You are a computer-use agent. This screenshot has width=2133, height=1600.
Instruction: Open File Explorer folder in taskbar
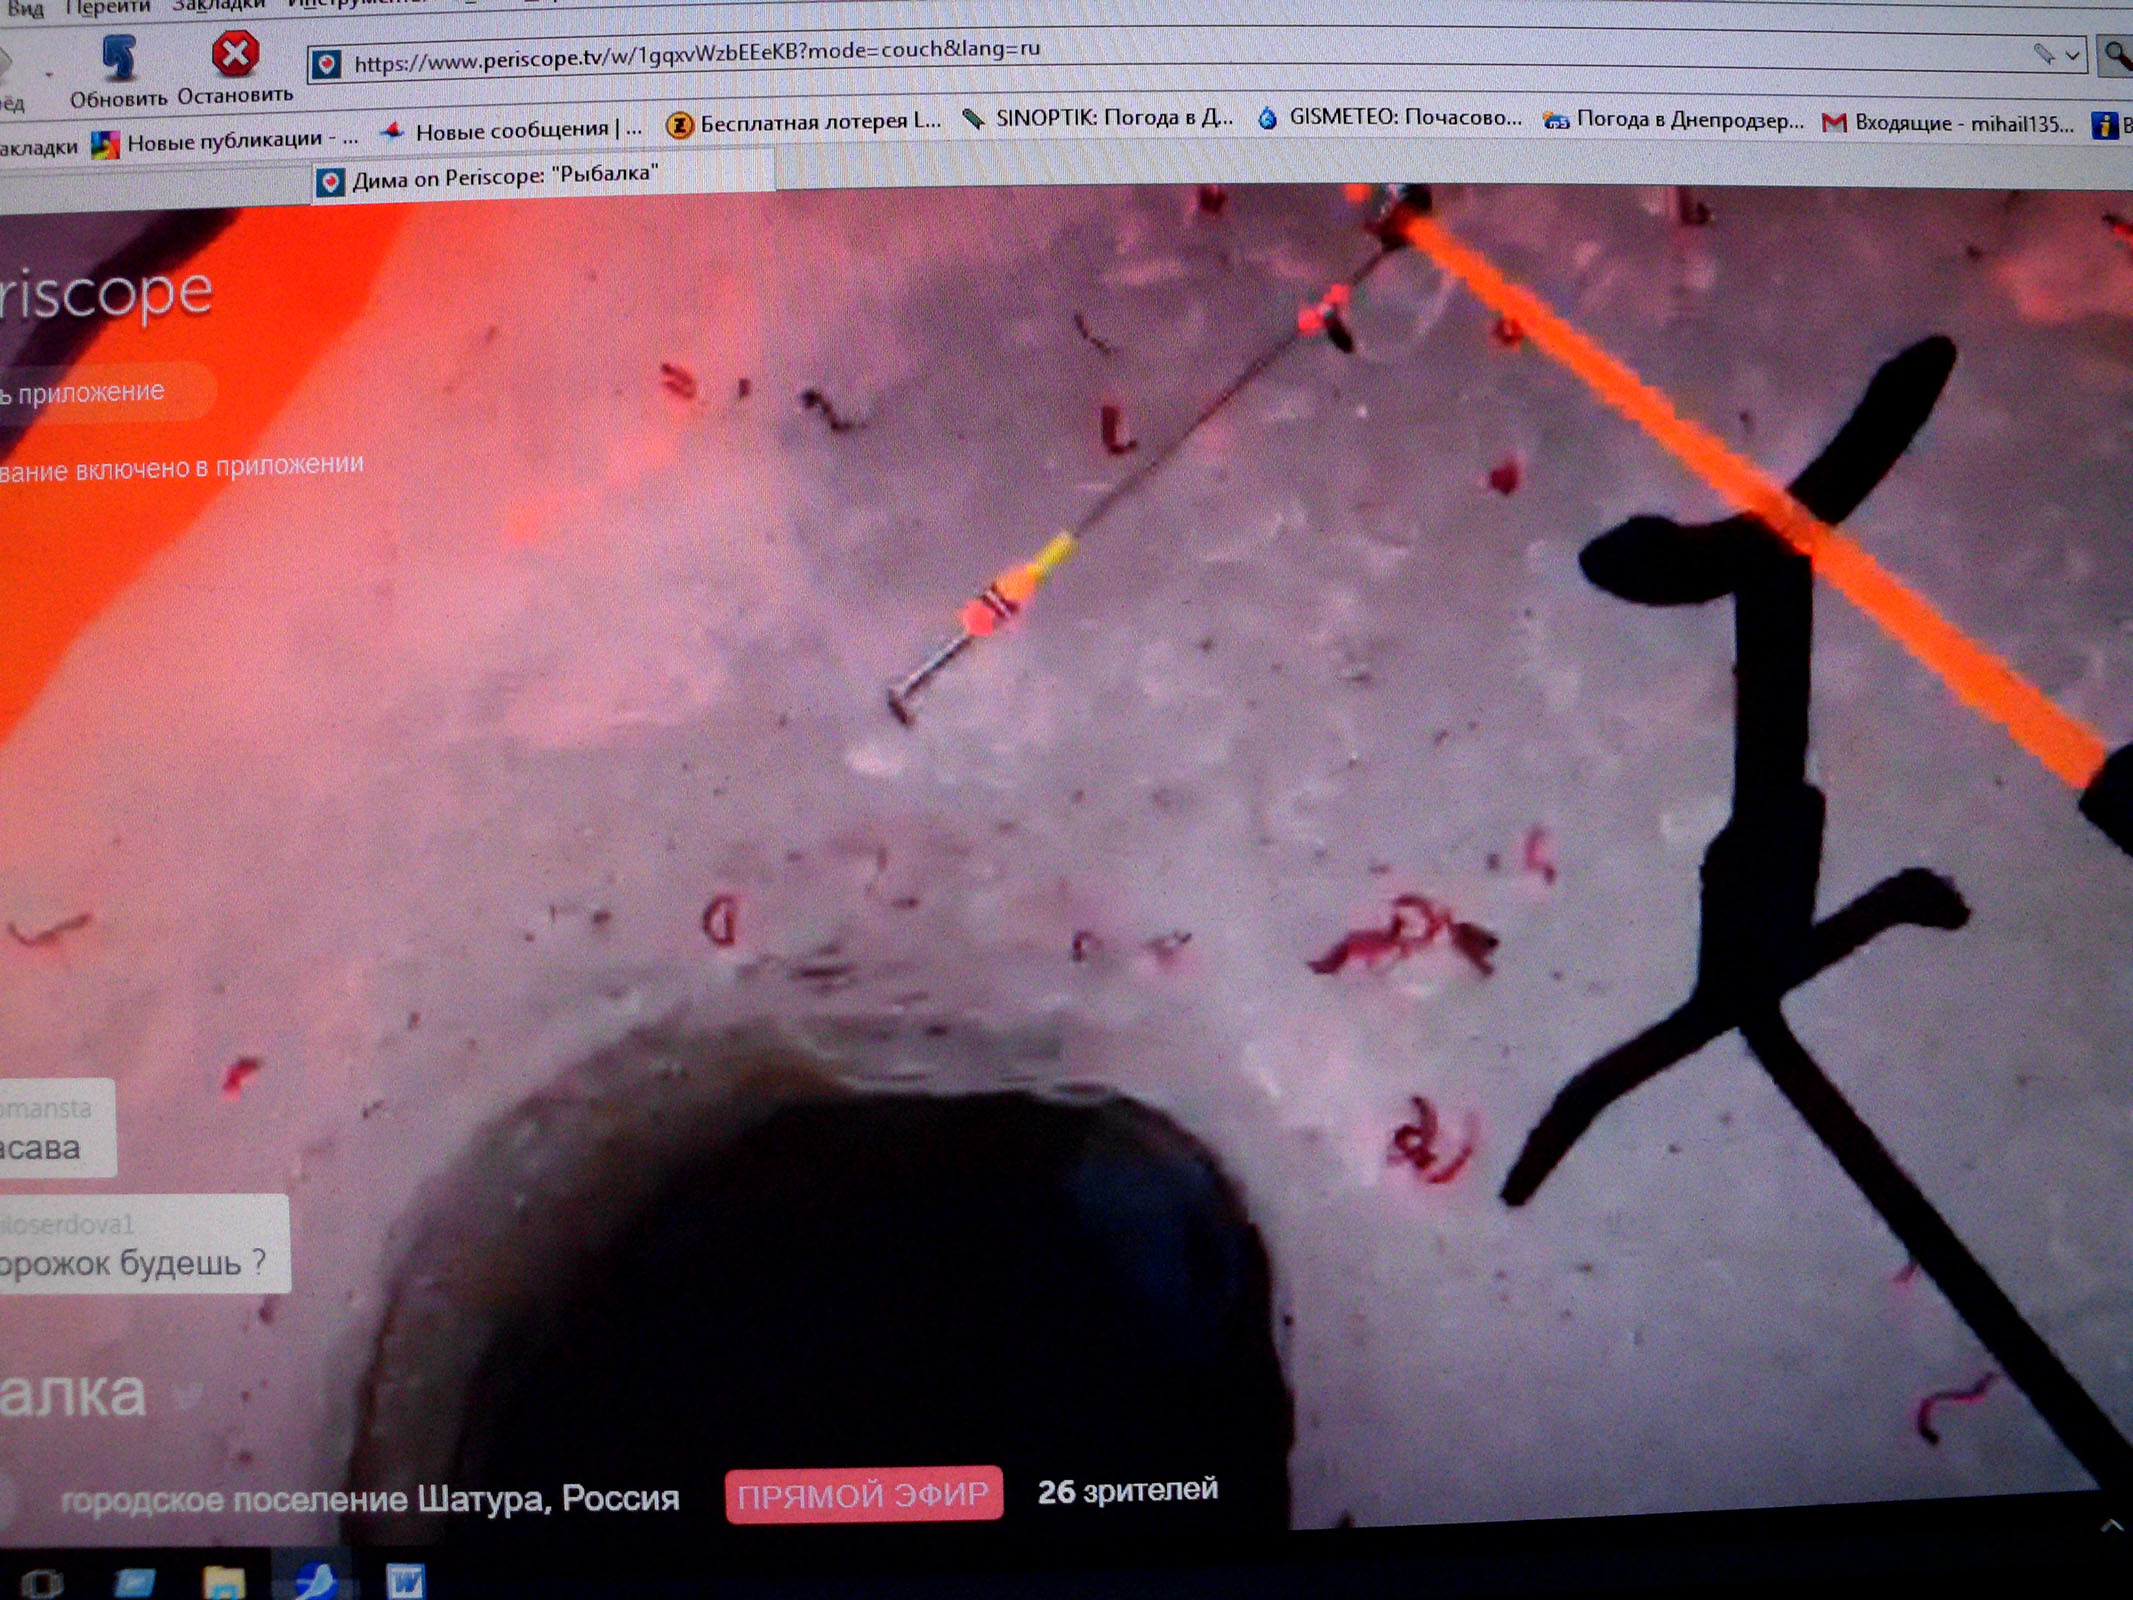point(223,1581)
